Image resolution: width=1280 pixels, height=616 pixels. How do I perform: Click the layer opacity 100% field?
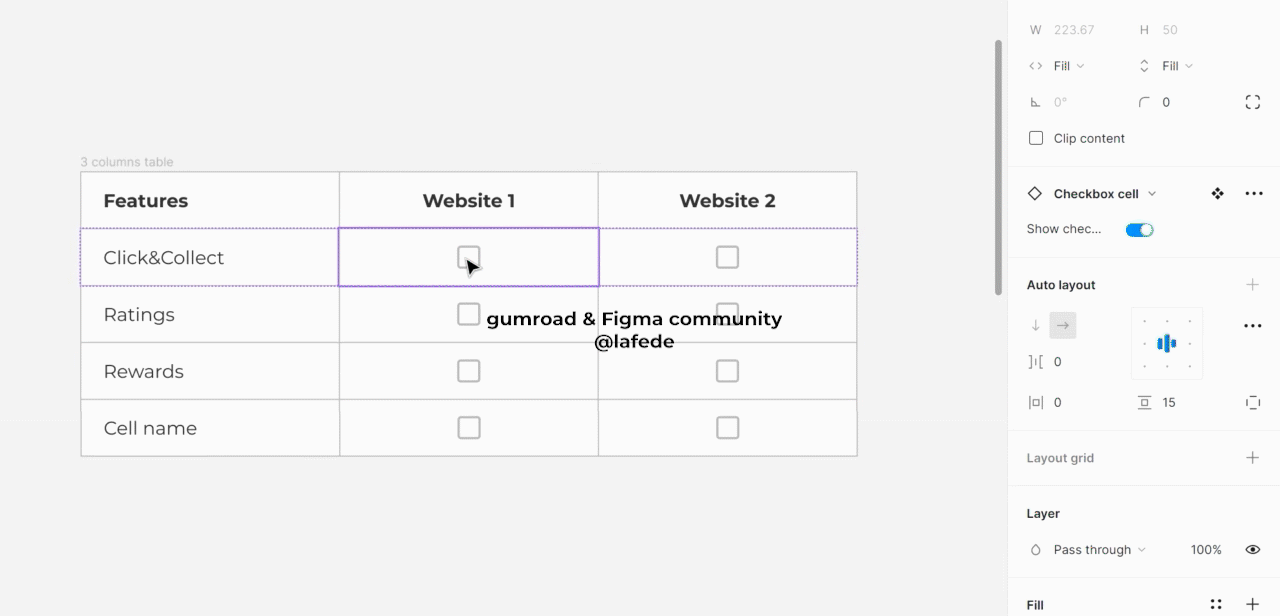[x=1206, y=550]
